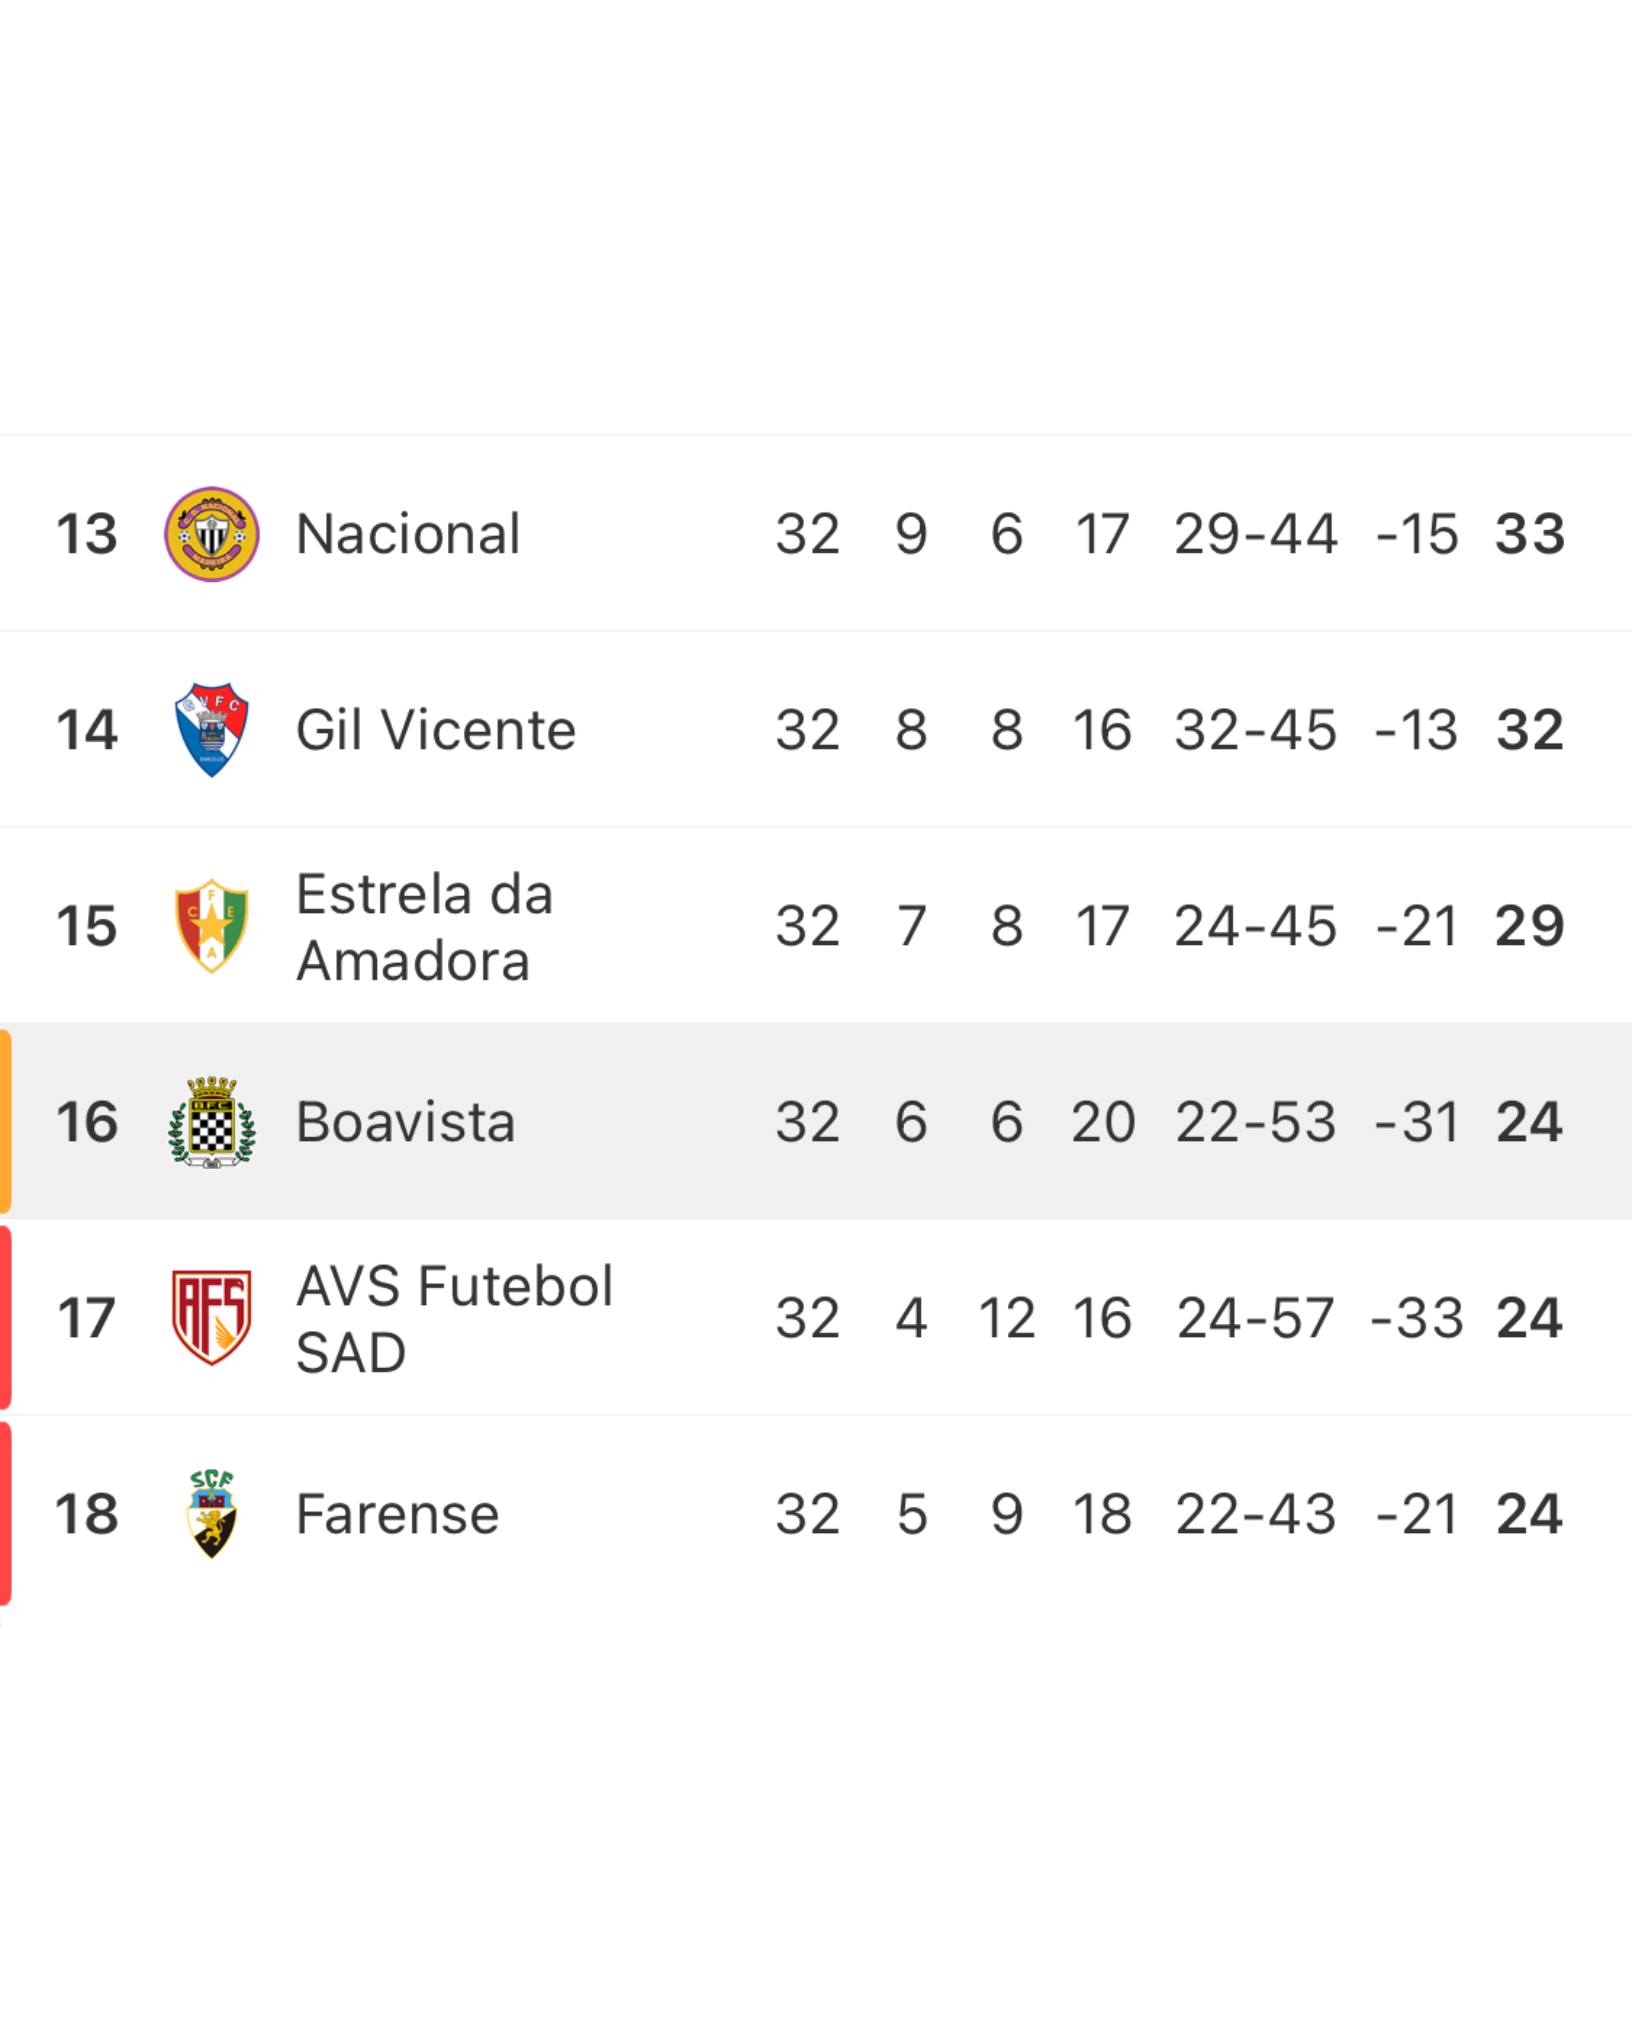
Task: Select the Gil Vicente team name
Action: click(436, 730)
